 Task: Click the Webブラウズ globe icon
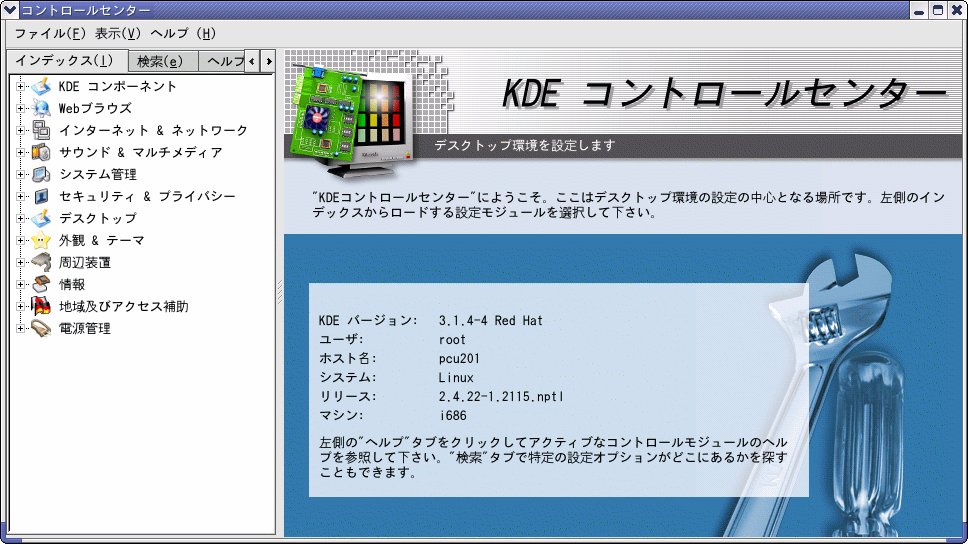pos(41,109)
